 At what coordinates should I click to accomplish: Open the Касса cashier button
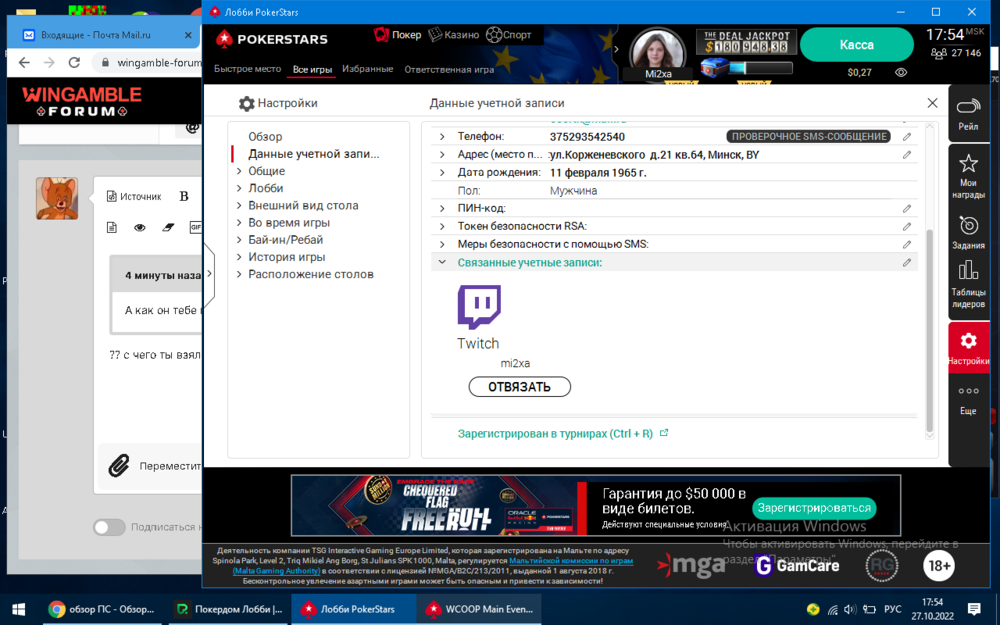pyautogui.click(x=856, y=45)
